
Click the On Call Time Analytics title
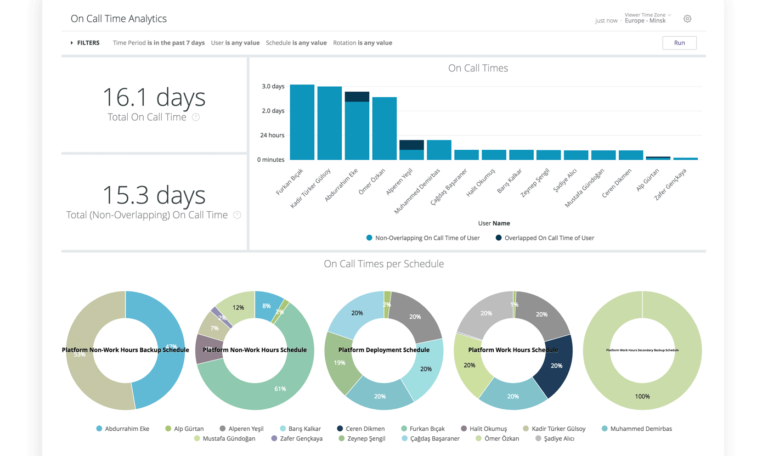point(119,19)
